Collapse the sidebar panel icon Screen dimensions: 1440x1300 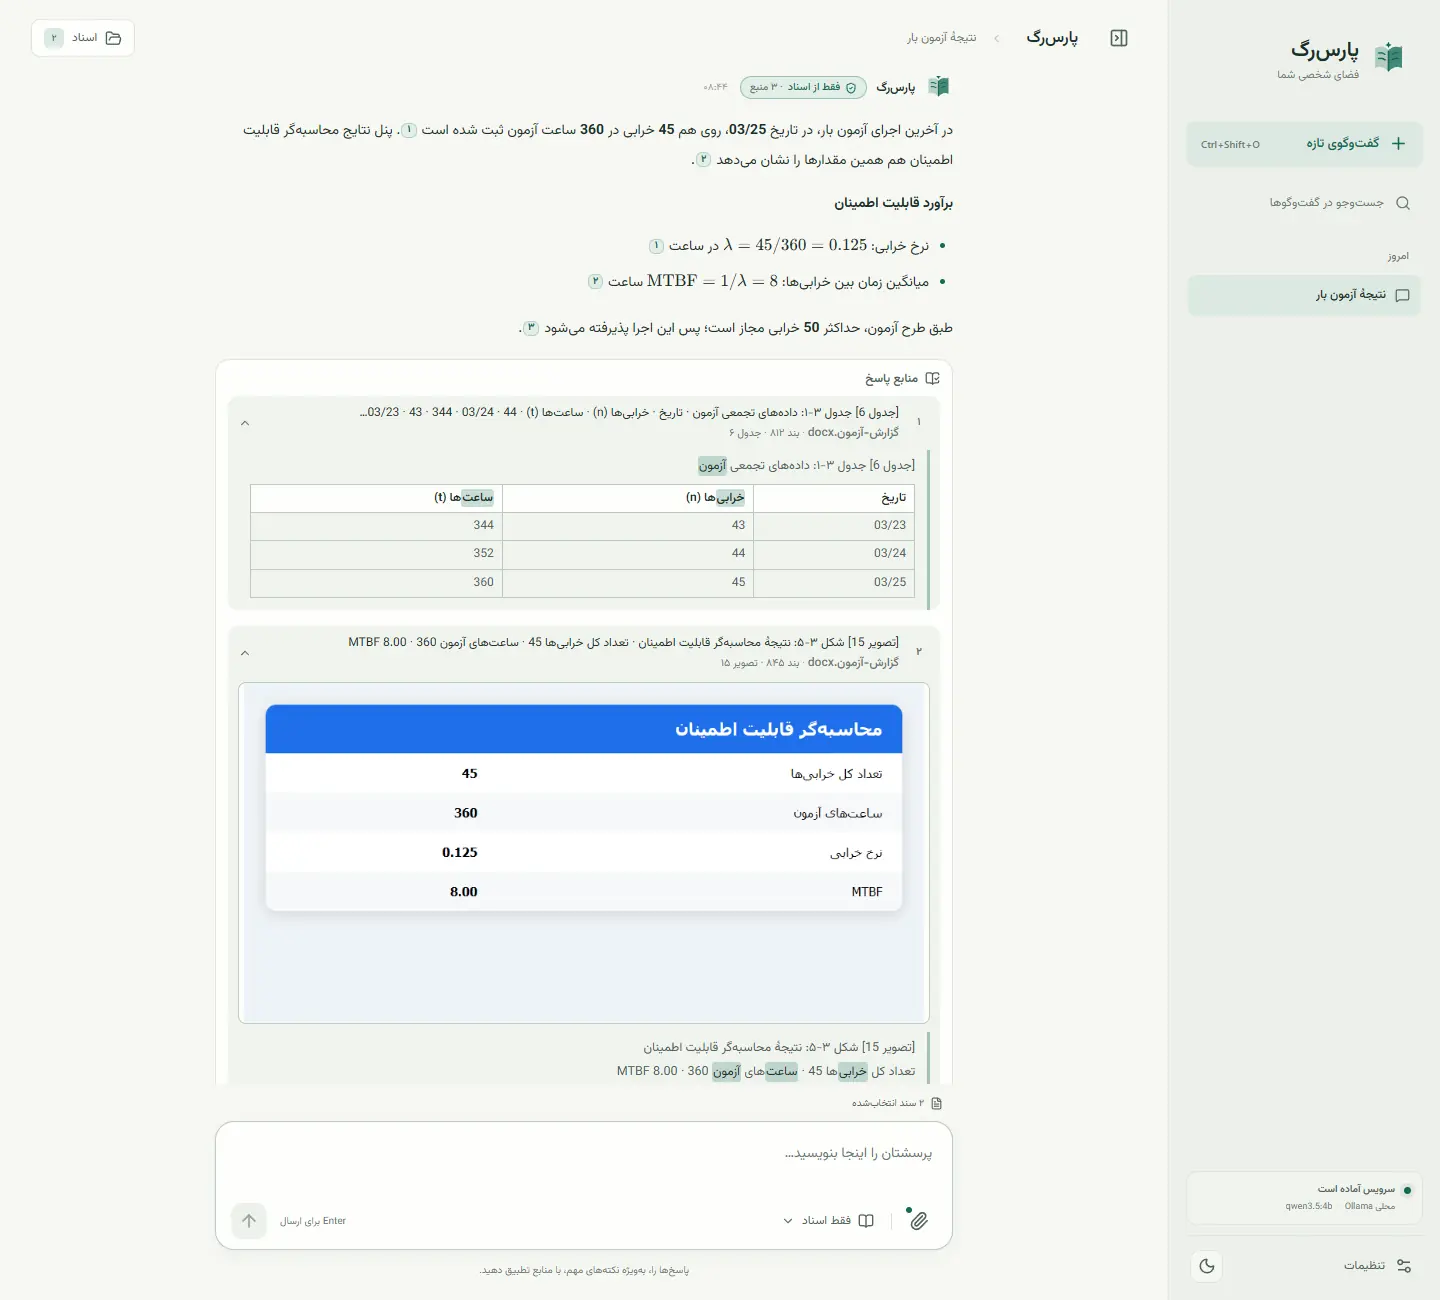[1119, 38]
